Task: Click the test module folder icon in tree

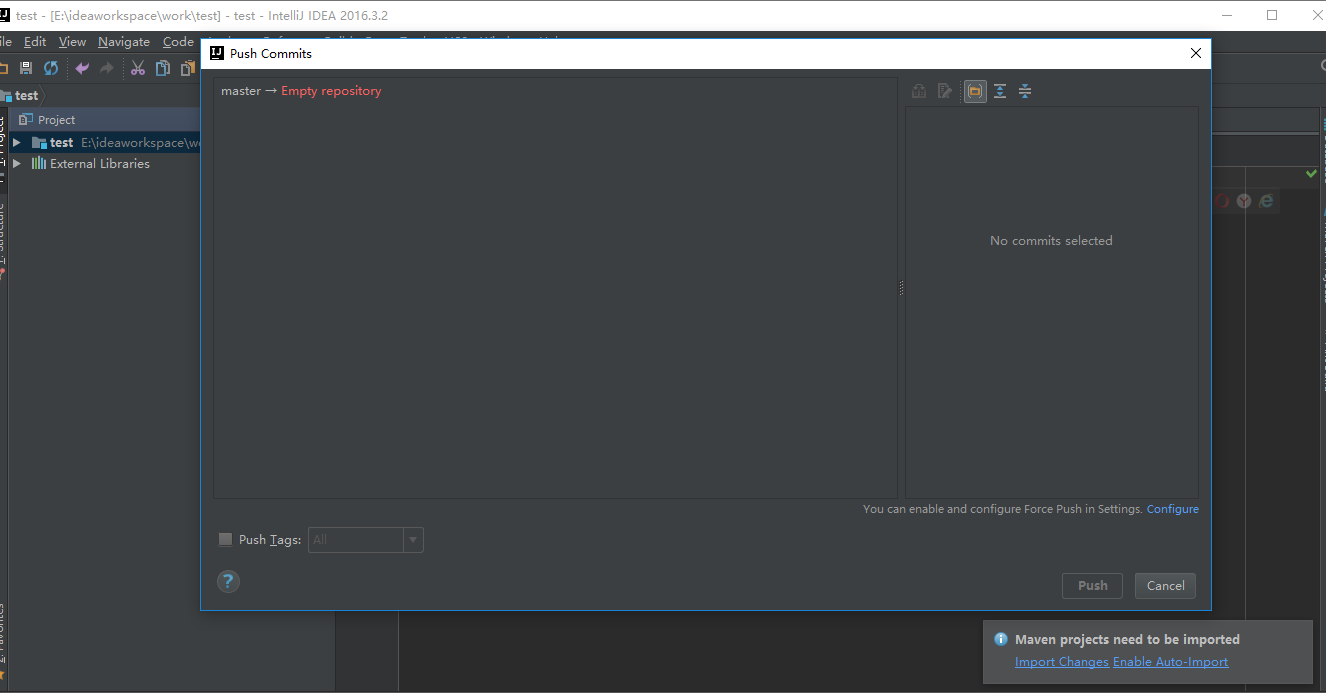Action: point(39,143)
